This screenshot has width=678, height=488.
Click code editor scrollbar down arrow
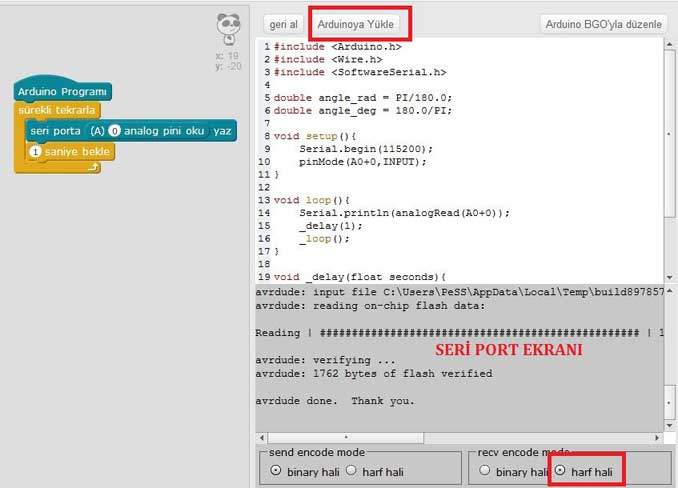pyautogui.click(x=669, y=277)
